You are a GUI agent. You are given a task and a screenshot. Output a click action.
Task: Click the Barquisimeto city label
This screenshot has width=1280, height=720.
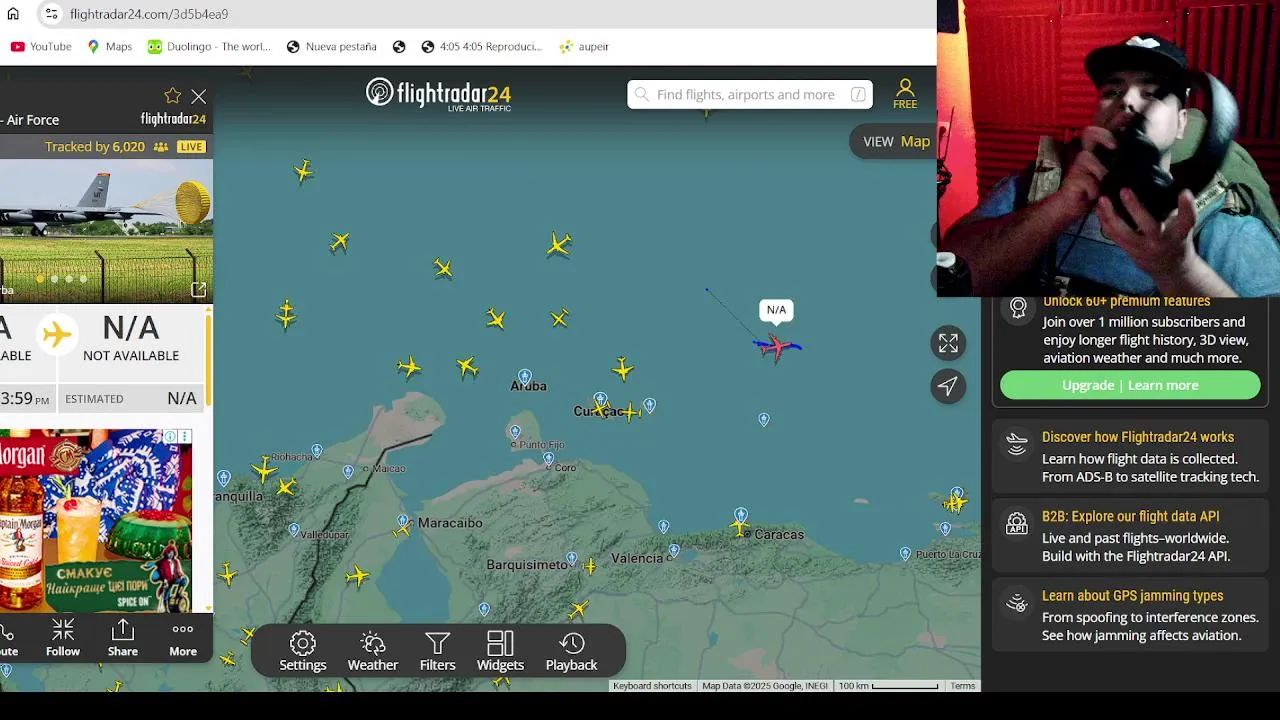click(x=527, y=565)
